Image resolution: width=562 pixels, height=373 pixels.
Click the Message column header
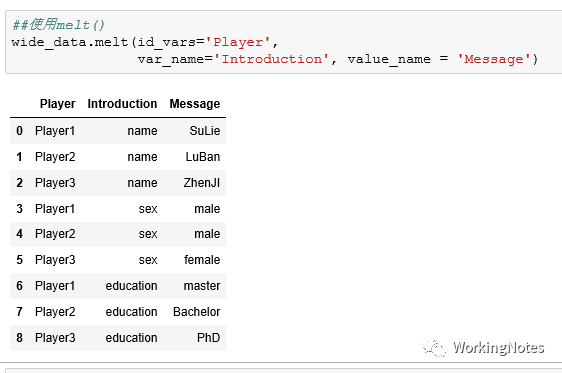point(195,104)
